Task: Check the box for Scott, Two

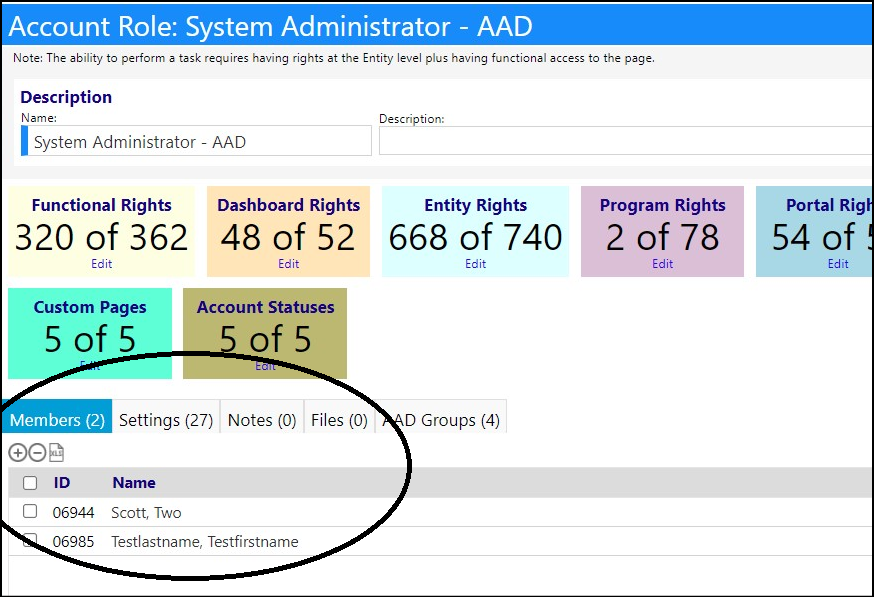Action: [x=30, y=511]
